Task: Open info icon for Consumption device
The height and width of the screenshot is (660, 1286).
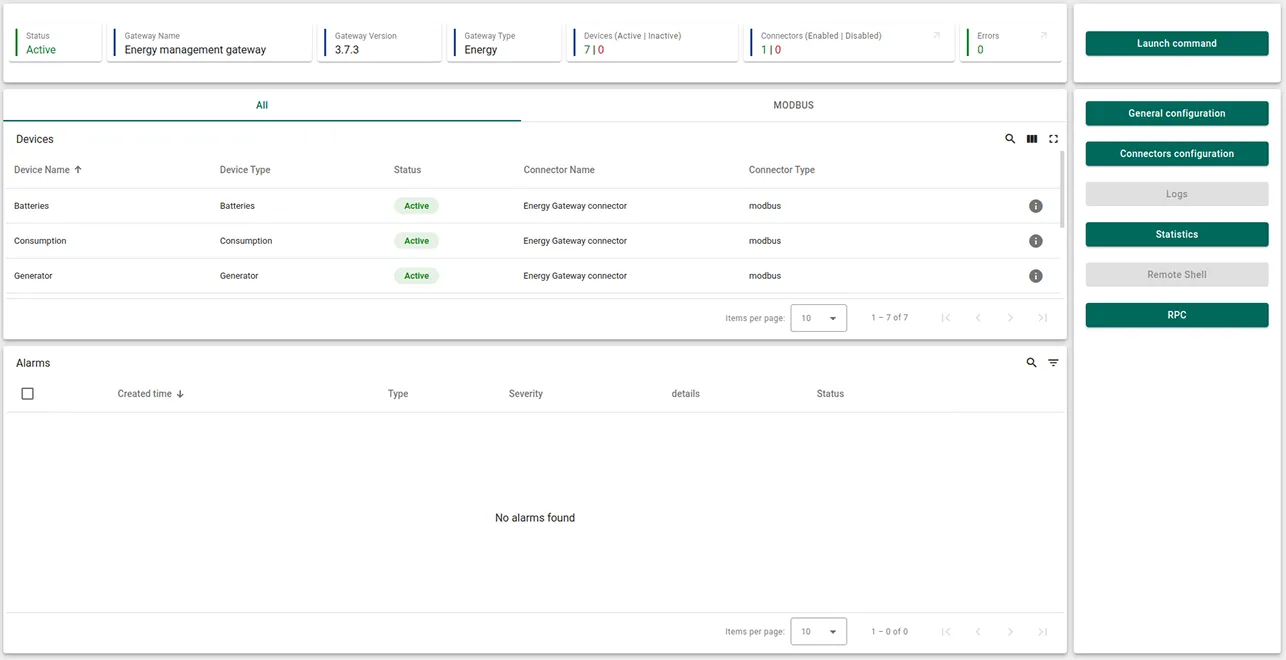Action: [x=1036, y=241]
